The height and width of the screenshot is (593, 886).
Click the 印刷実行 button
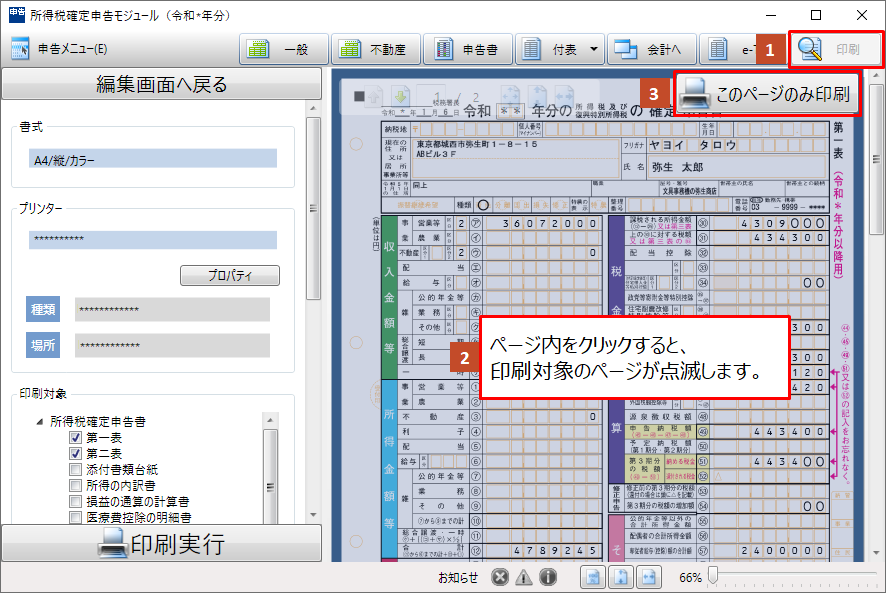pos(162,543)
